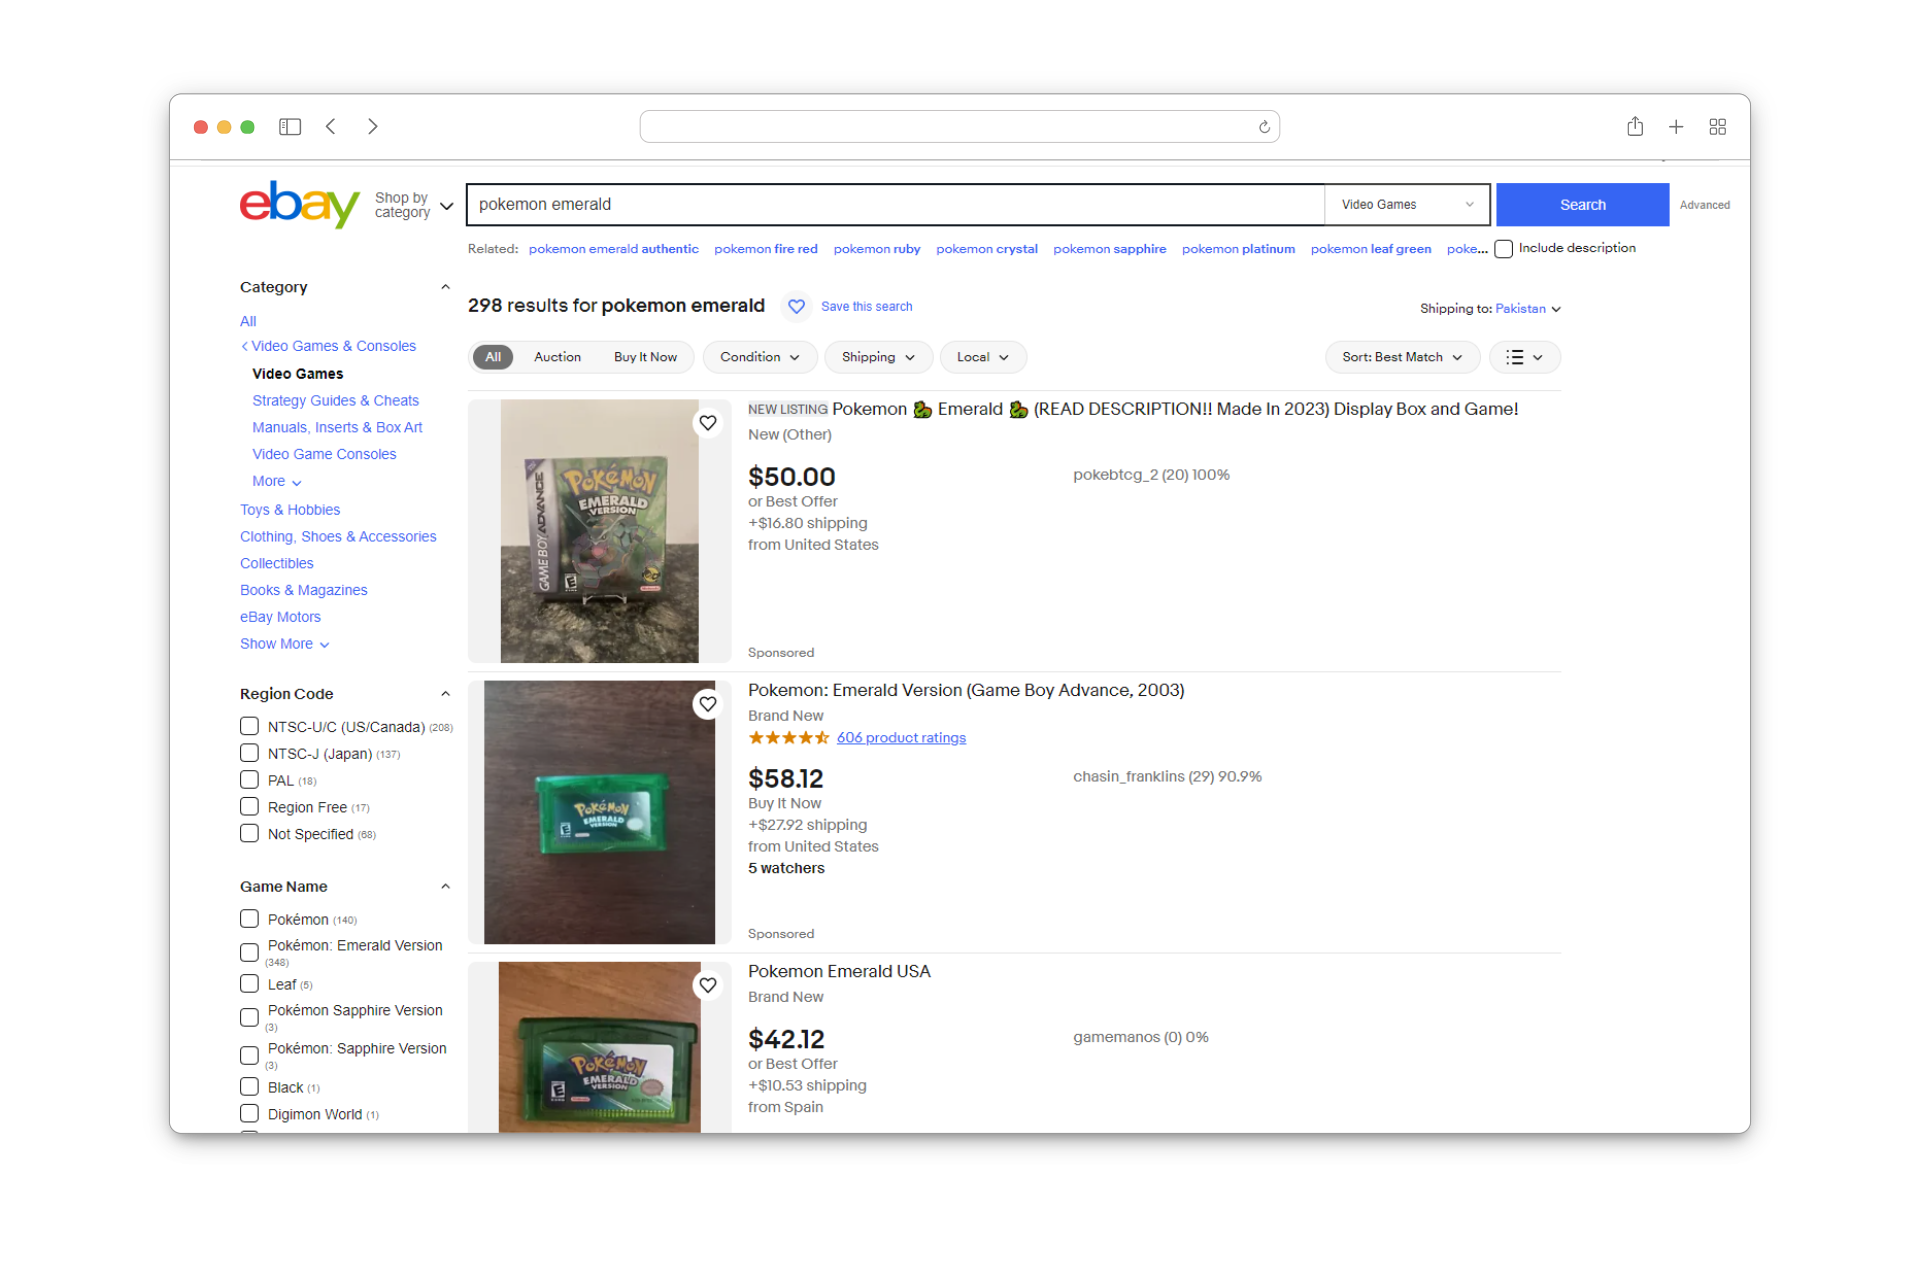Open Safari tab overview grid icon
Viewport: 1920px width, 1280px height.
pyautogui.click(x=1717, y=127)
